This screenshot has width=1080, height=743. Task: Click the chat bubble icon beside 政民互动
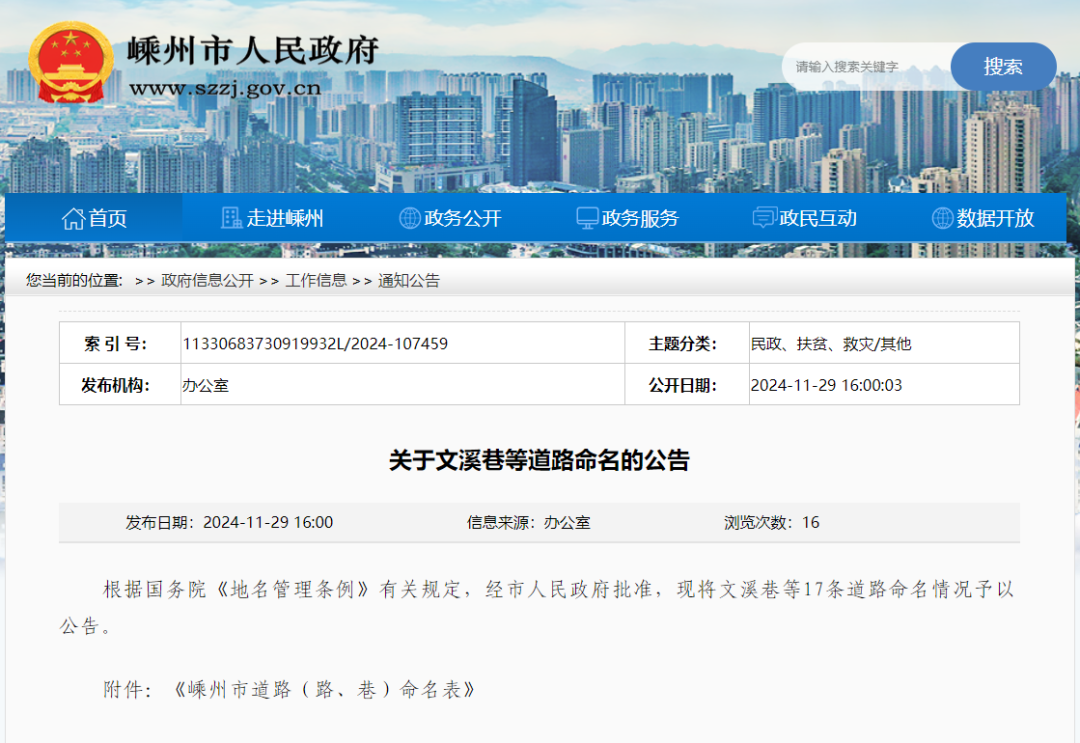point(765,218)
